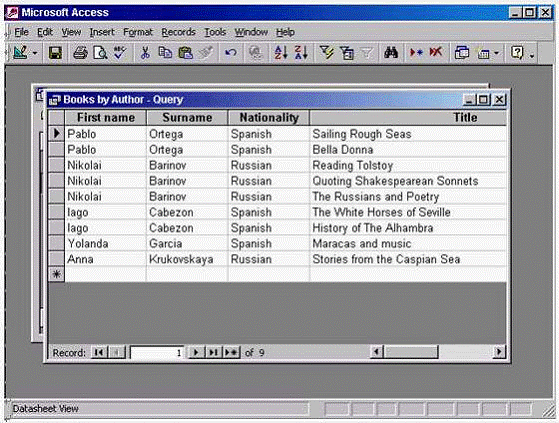
Task: Click the Save toolbar icon
Action: pos(55,53)
